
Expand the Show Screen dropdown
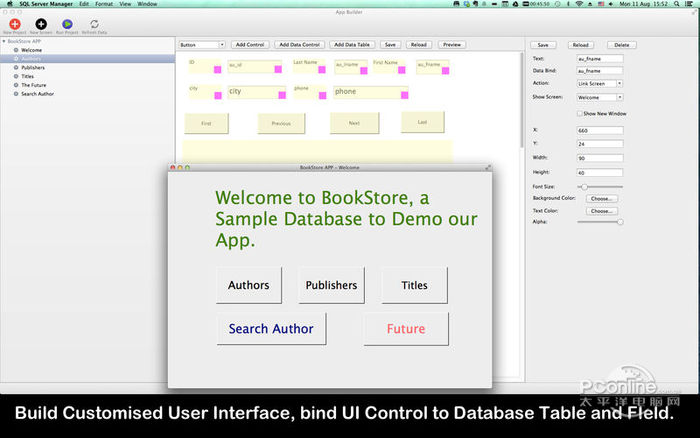600,97
